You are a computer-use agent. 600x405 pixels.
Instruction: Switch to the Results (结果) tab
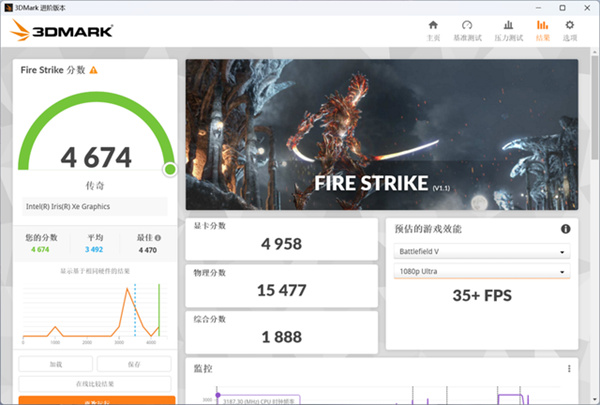[543, 31]
